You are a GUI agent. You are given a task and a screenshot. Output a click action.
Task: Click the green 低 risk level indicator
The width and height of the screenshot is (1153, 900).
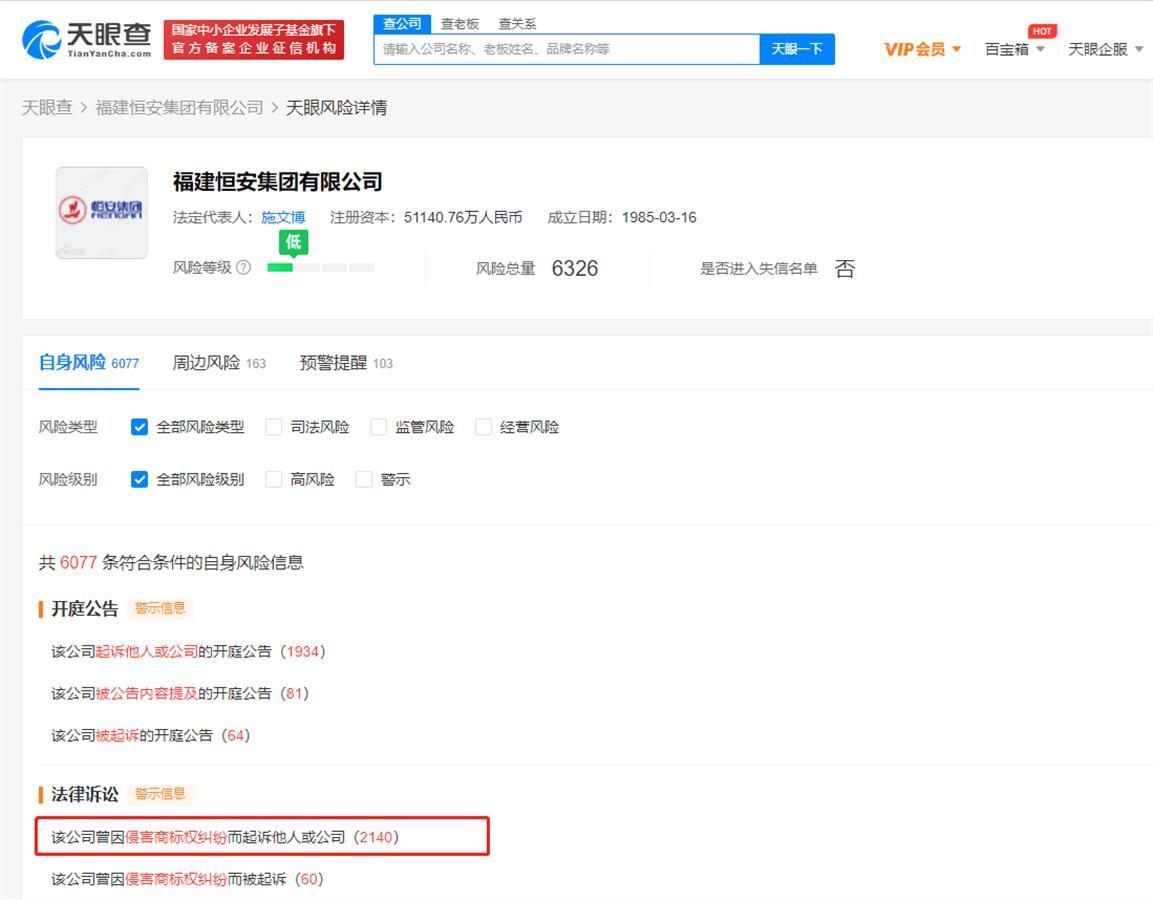(x=293, y=242)
